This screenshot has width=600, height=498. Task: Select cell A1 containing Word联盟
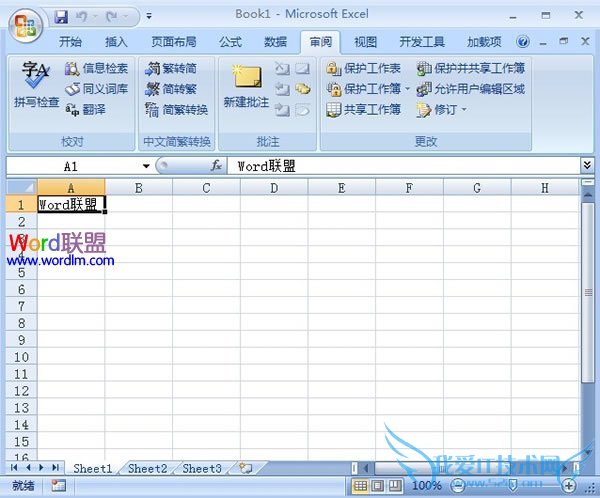click(71, 204)
